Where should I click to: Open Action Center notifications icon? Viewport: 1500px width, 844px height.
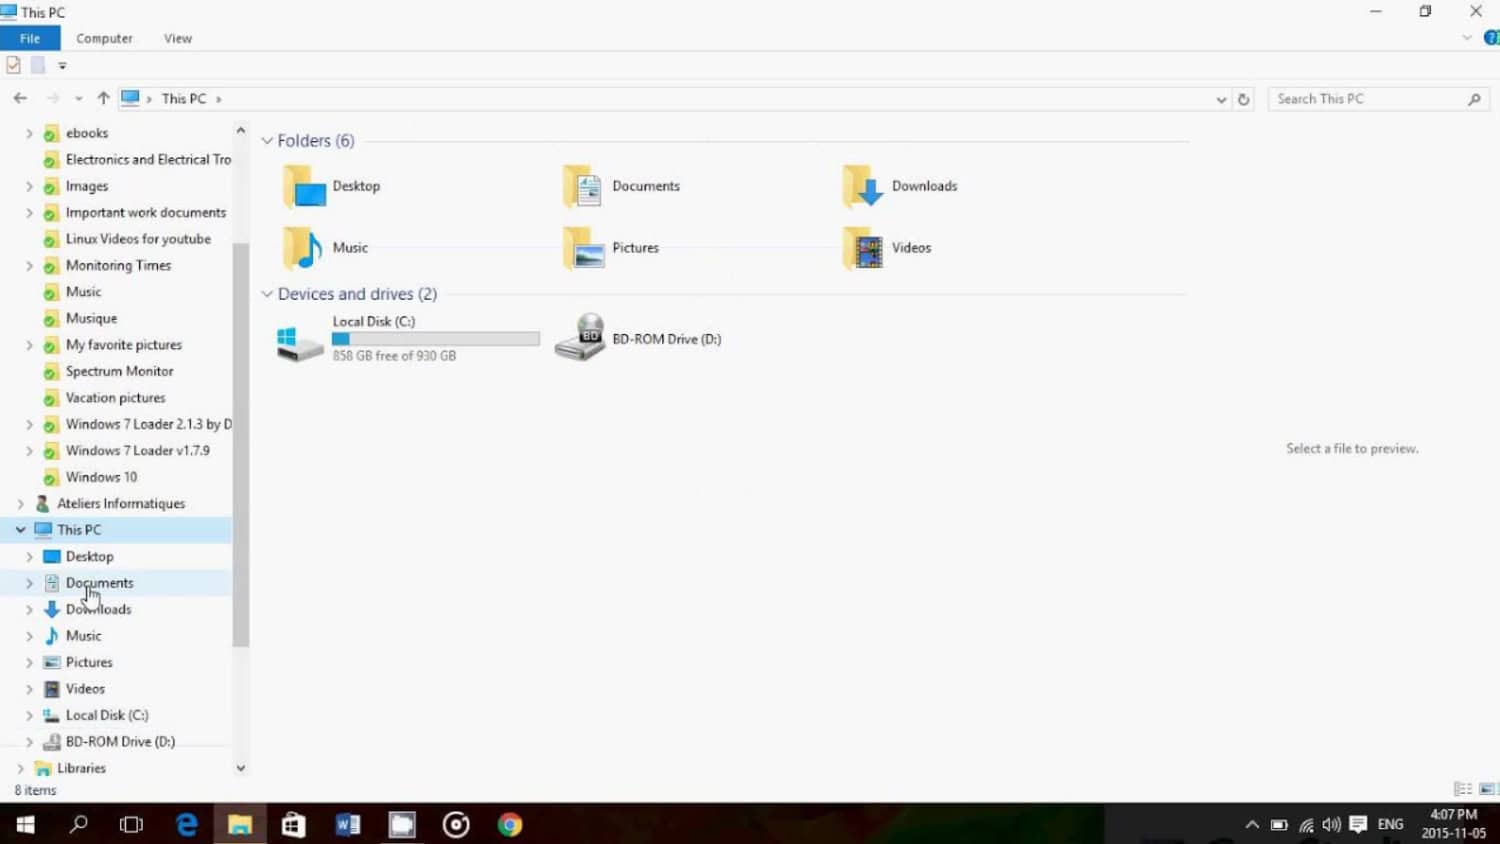click(1358, 825)
